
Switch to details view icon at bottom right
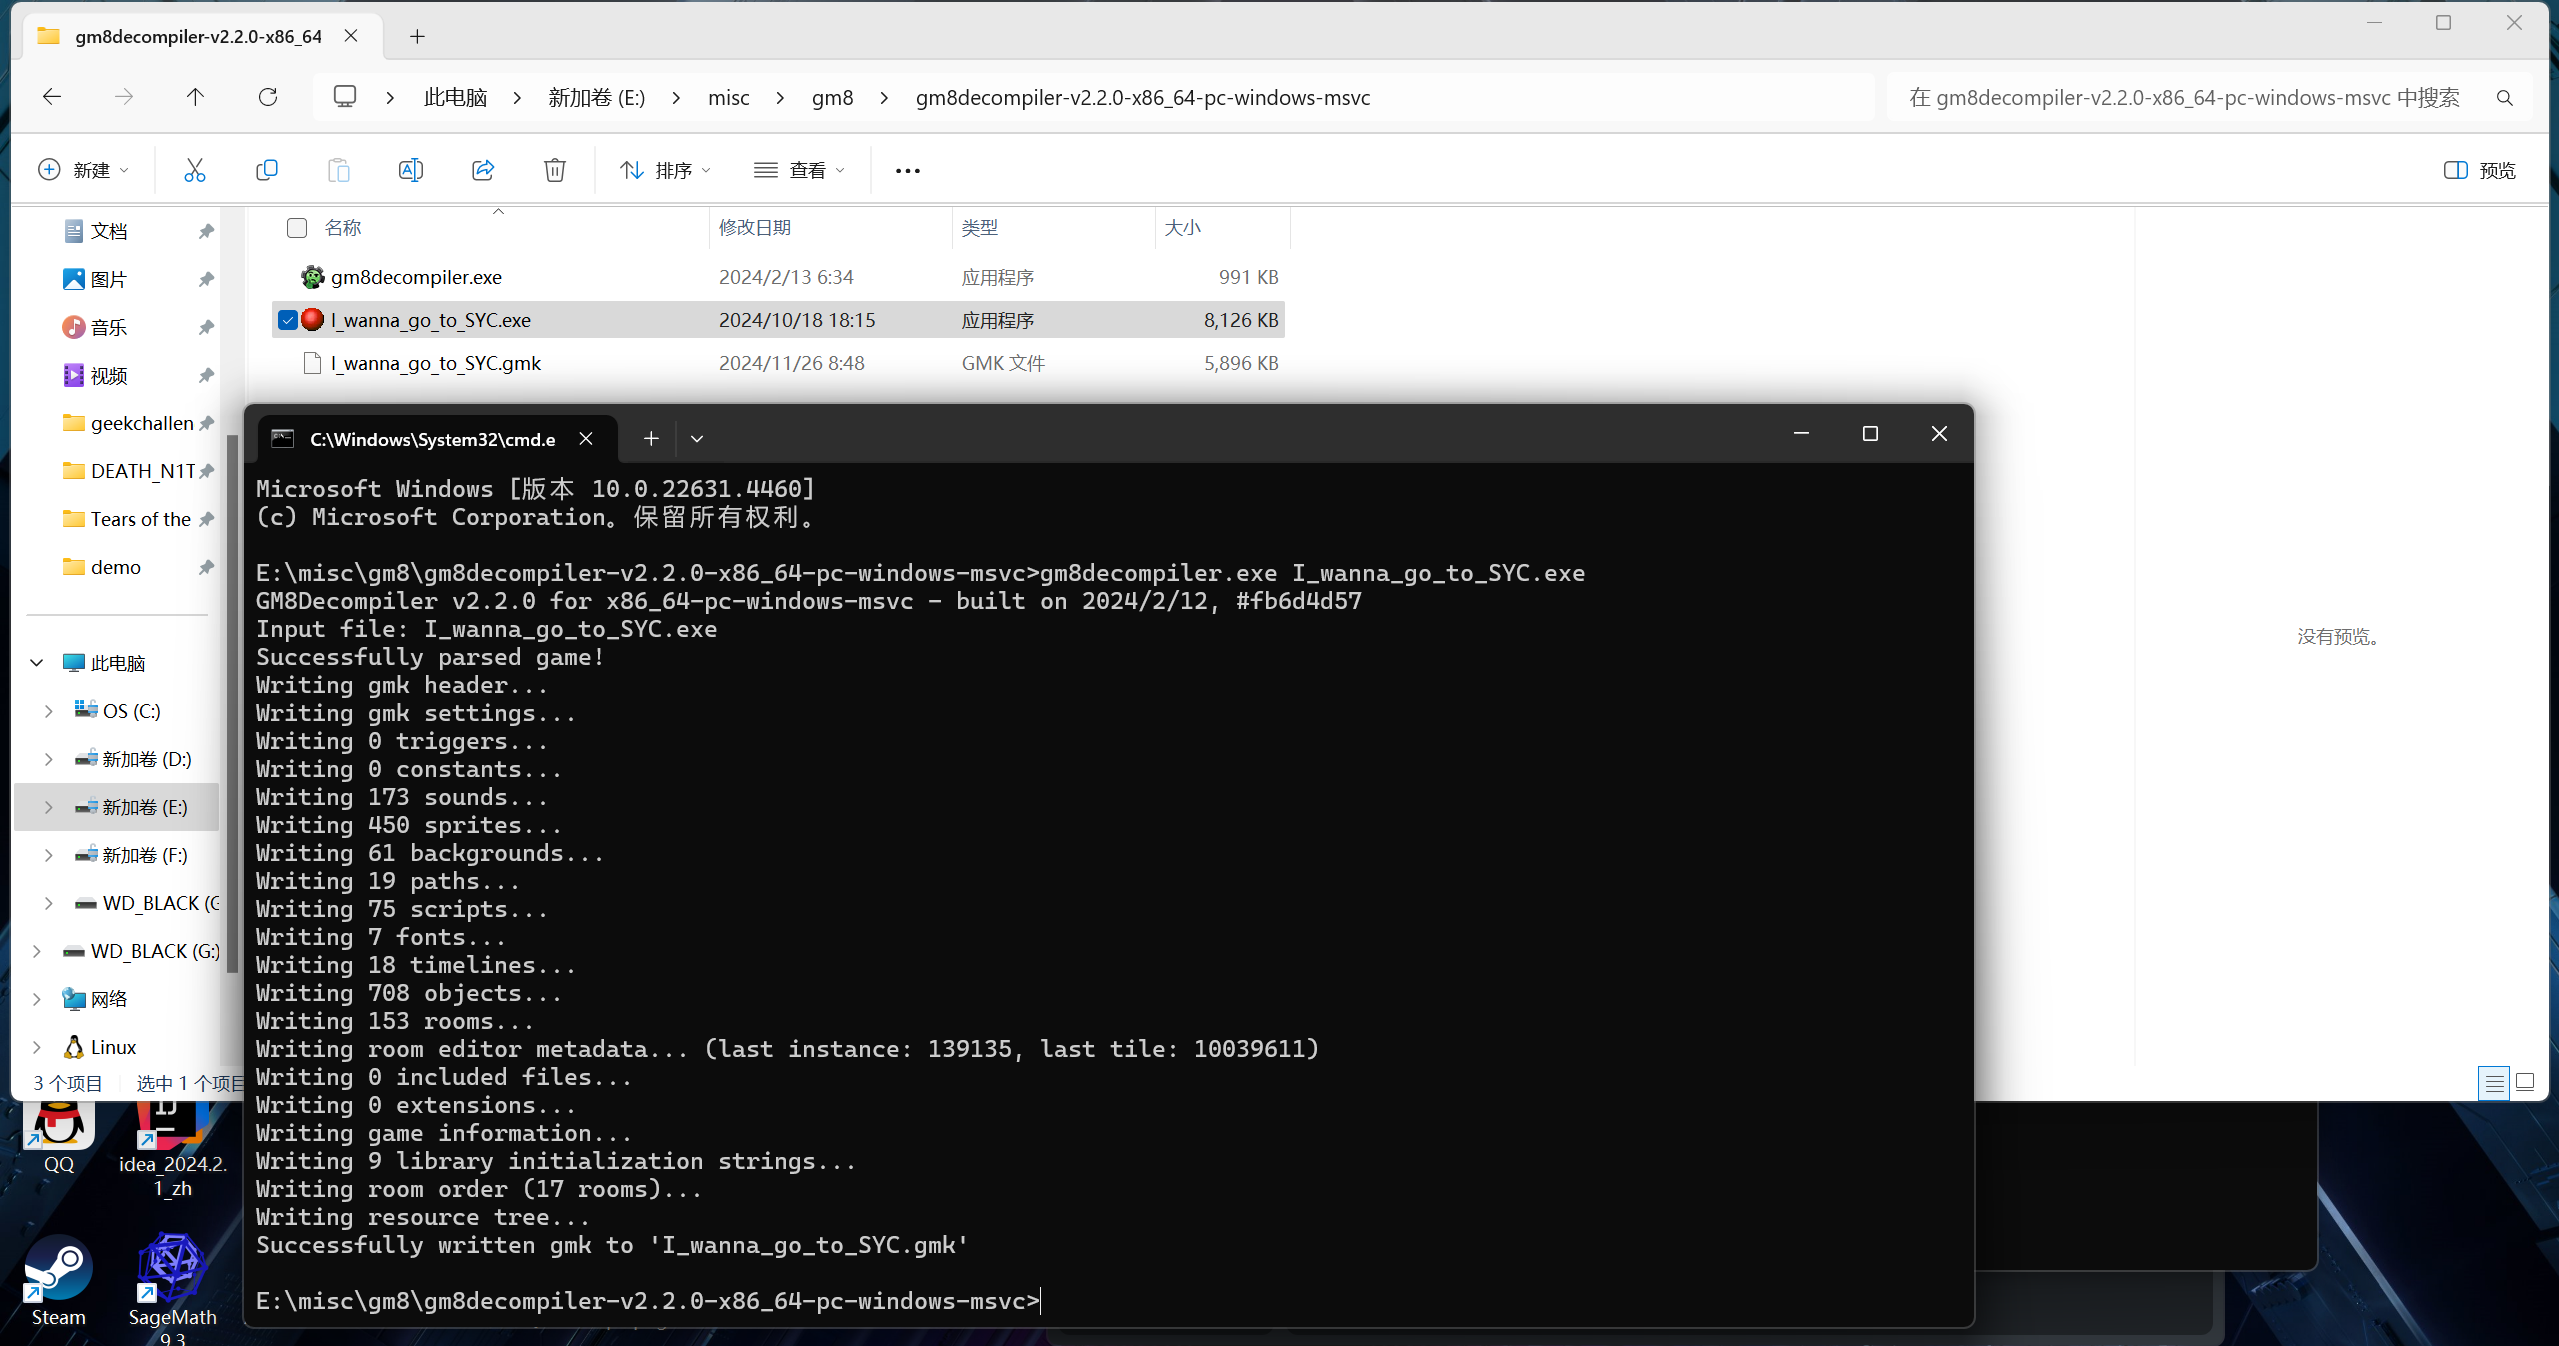point(2493,1083)
